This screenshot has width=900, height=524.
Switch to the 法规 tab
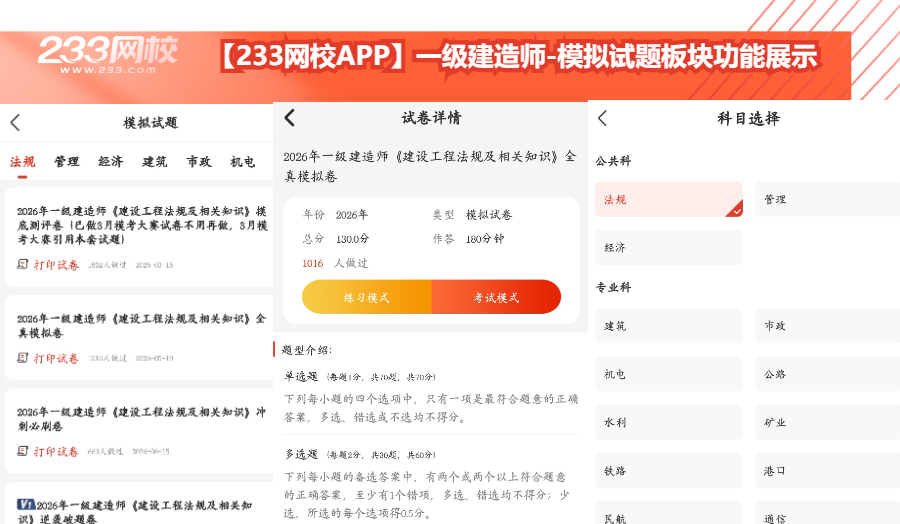point(22,162)
